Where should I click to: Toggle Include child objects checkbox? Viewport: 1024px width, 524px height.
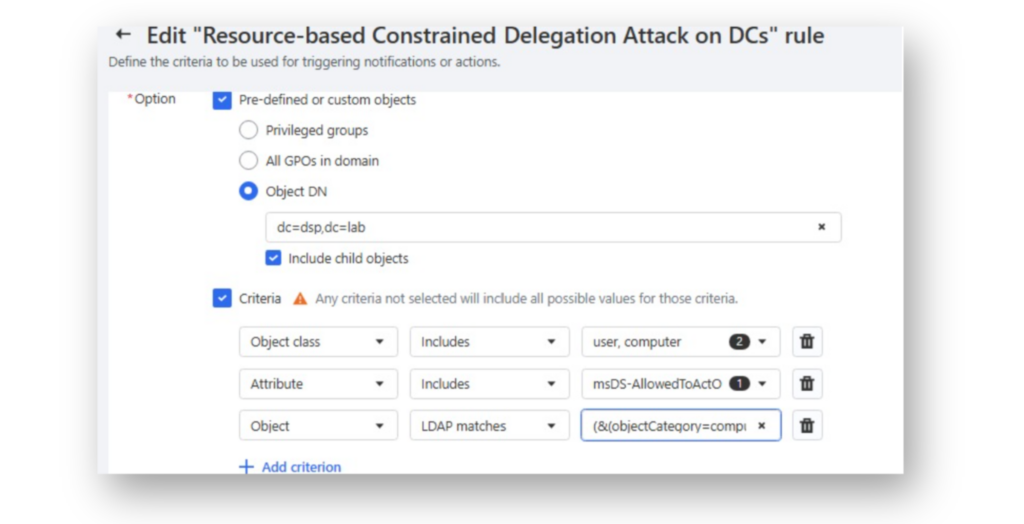coord(273,258)
